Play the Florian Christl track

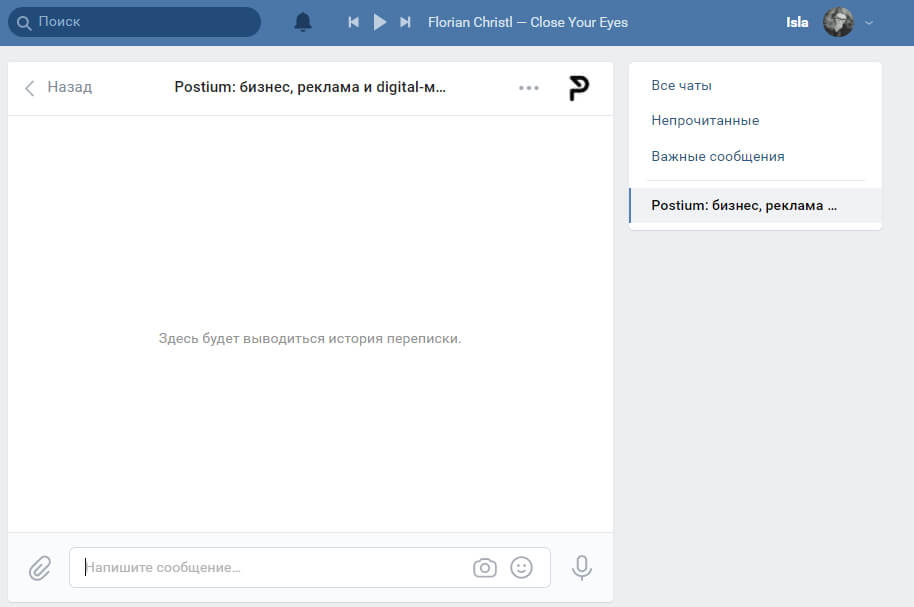click(x=379, y=22)
